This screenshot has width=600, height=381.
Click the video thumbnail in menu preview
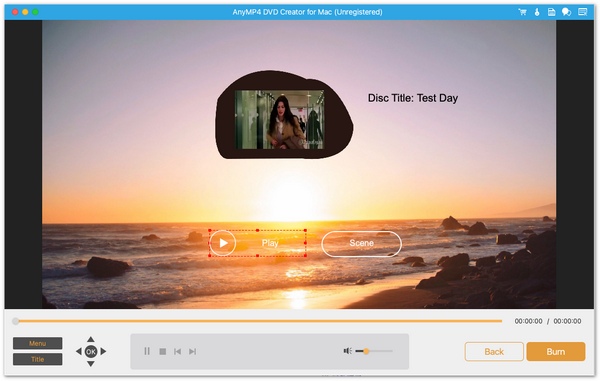(x=279, y=119)
